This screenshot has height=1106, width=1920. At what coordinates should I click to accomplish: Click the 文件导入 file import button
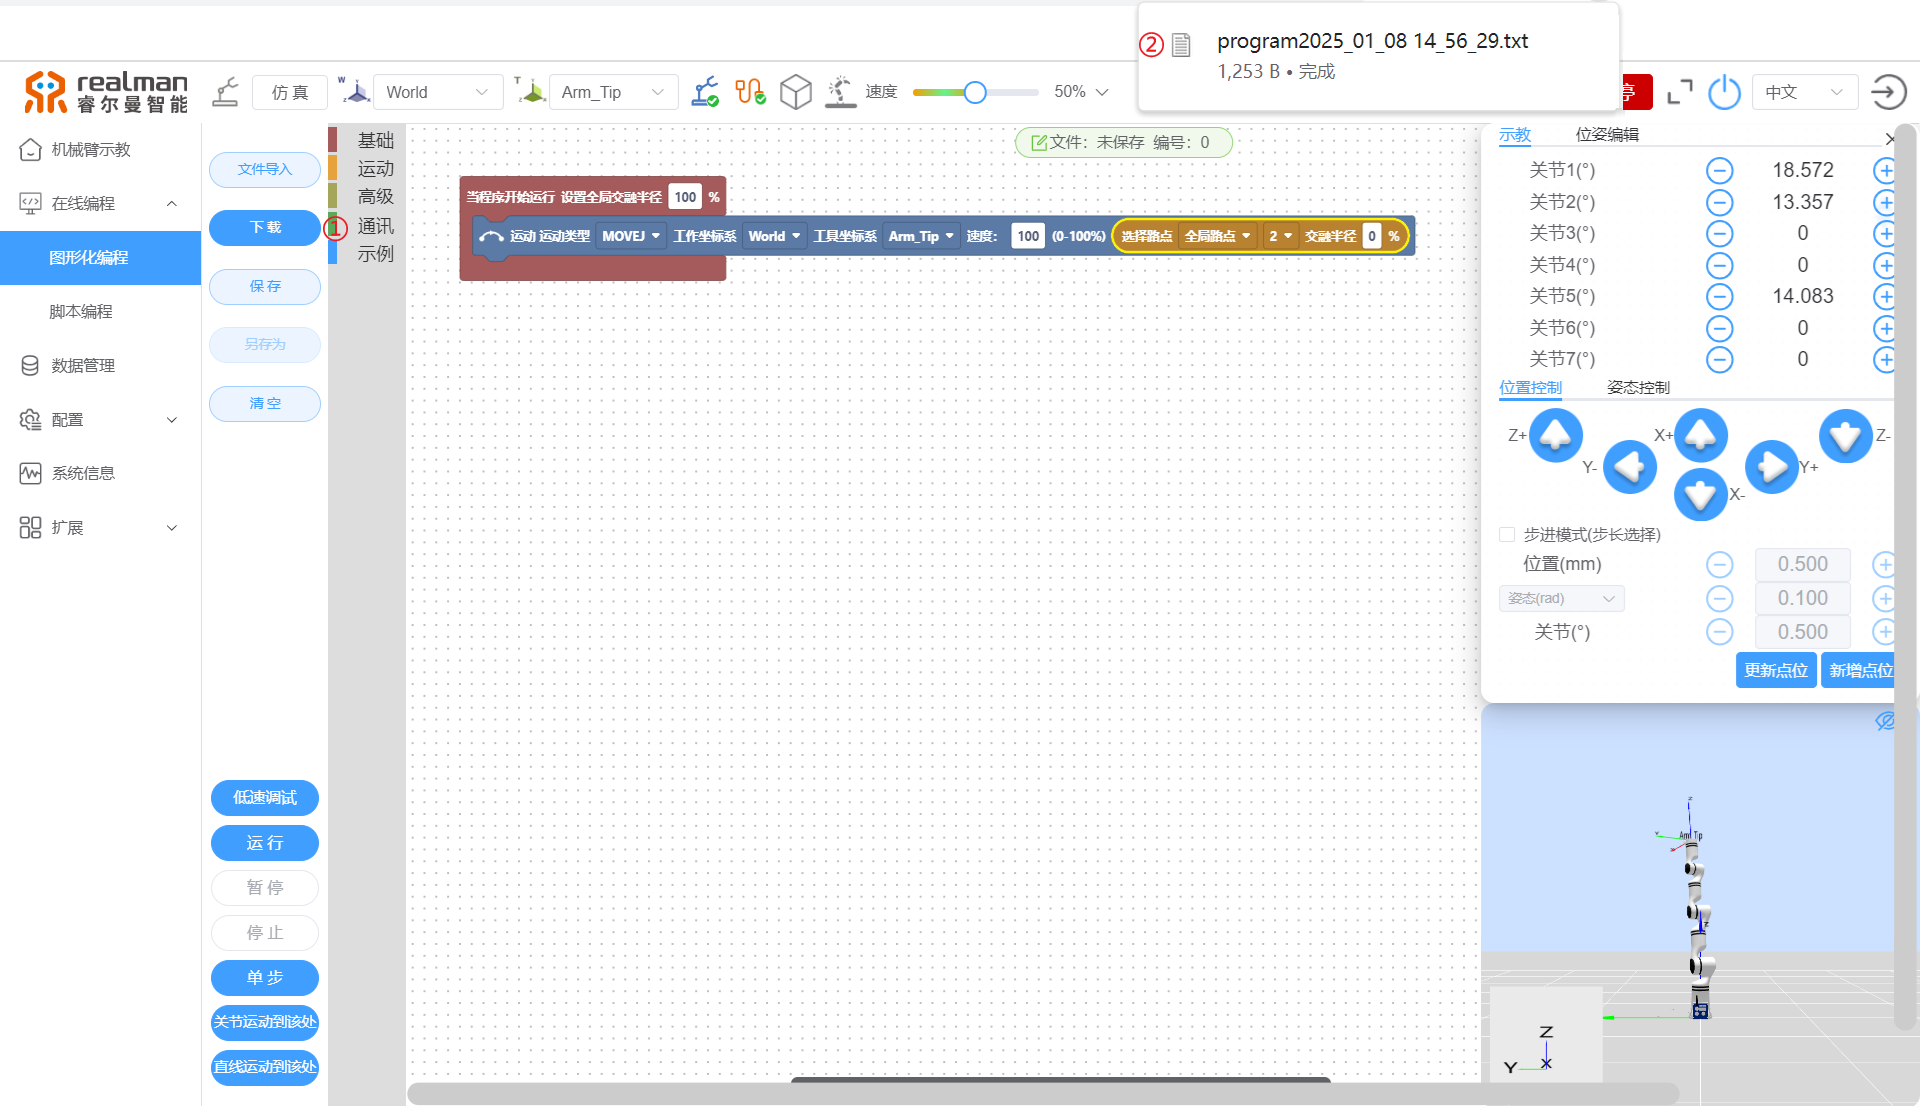[265, 169]
